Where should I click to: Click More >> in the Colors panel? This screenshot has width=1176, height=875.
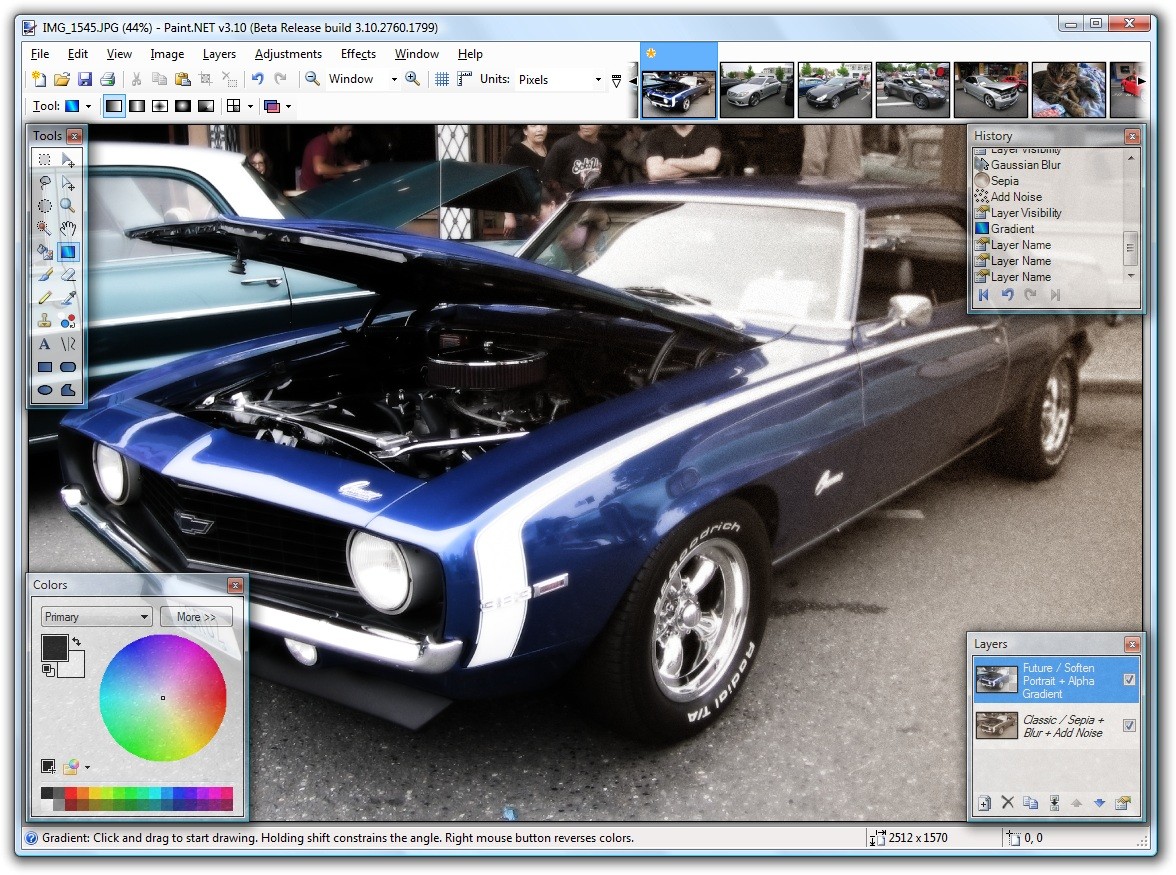(x=196, y=616)
